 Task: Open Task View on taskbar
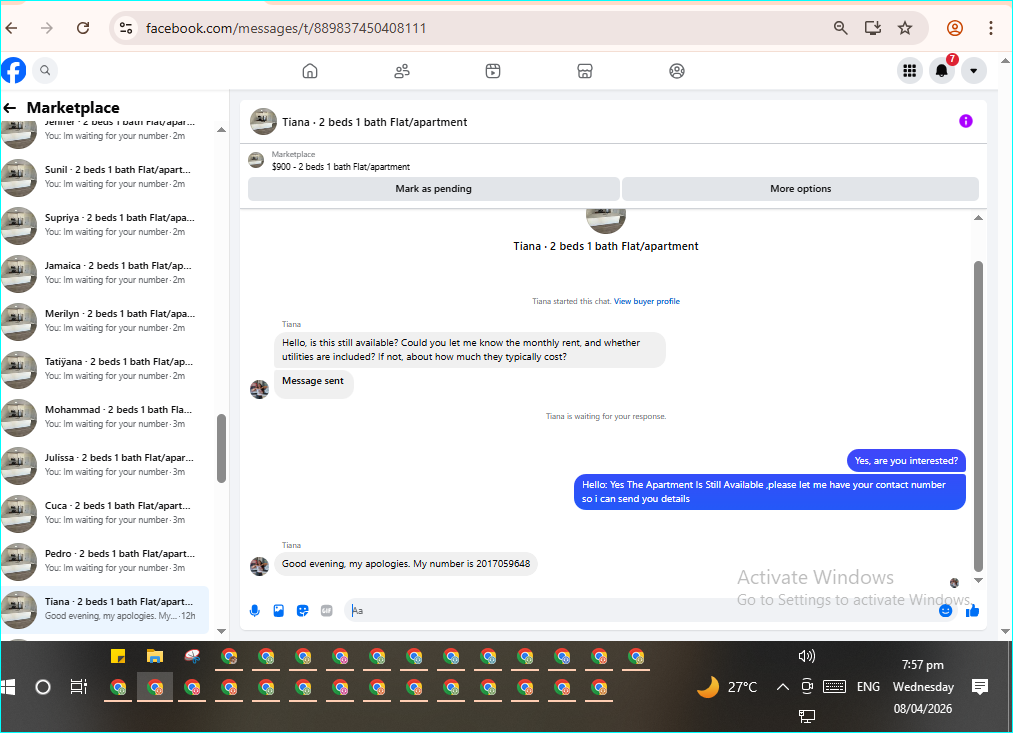79,687
